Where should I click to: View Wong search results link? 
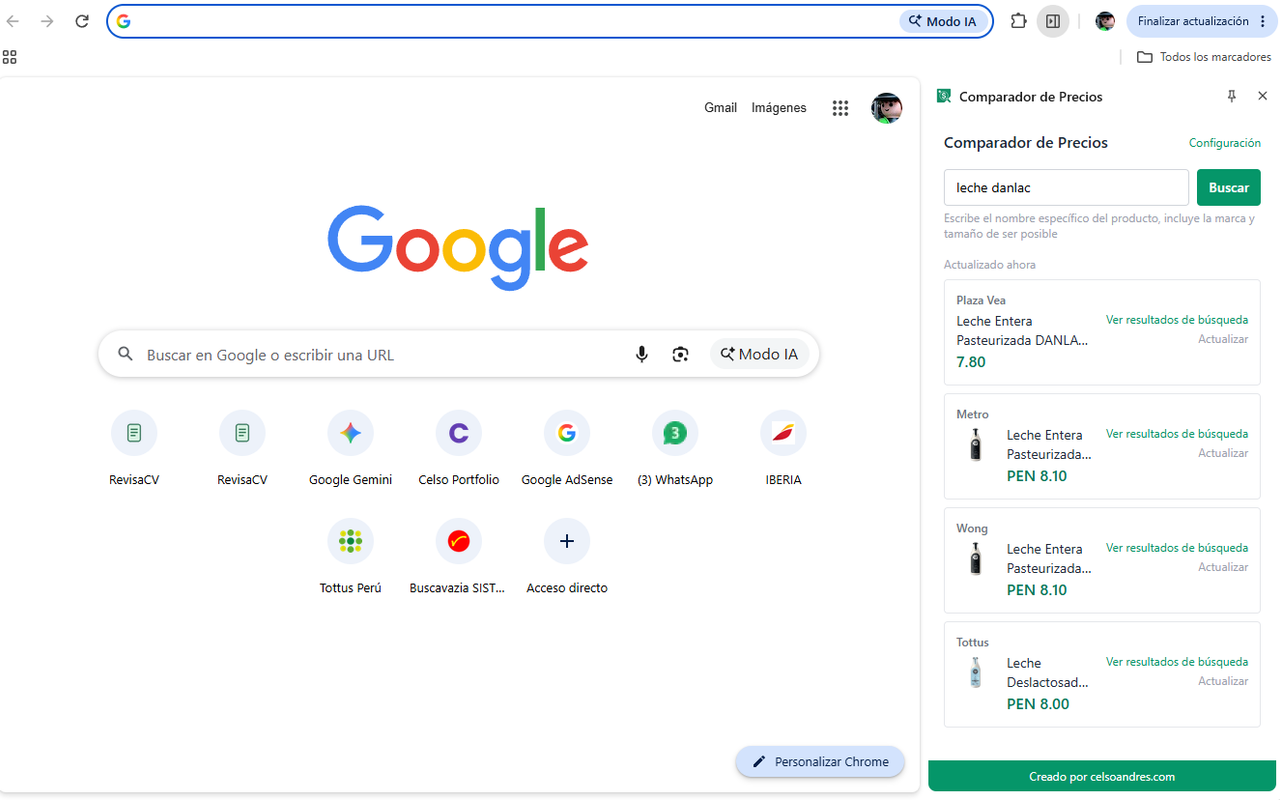1177,548
